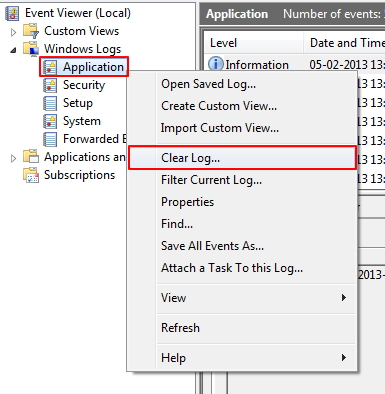This screenshot has height=394, width=385.
Task: Choose Find... in the context menu
Action: click(242, 224)
